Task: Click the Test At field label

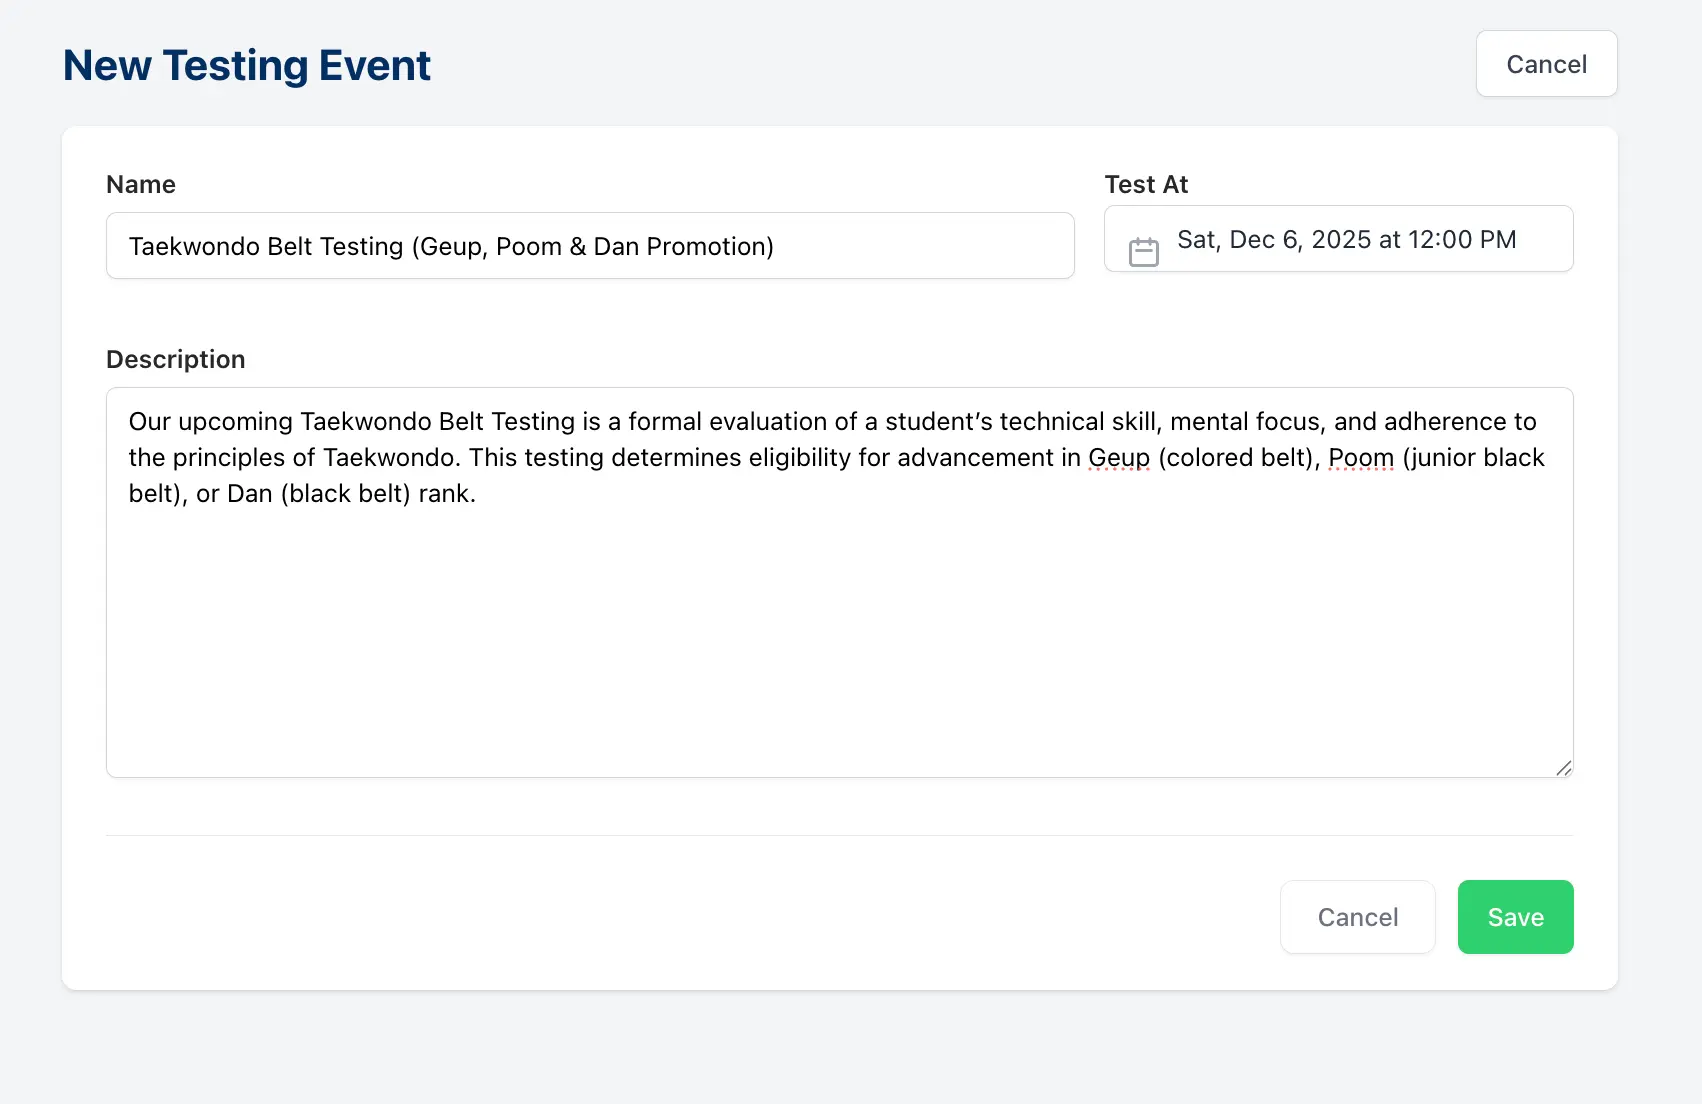Action: click(x=1146, y=184)
